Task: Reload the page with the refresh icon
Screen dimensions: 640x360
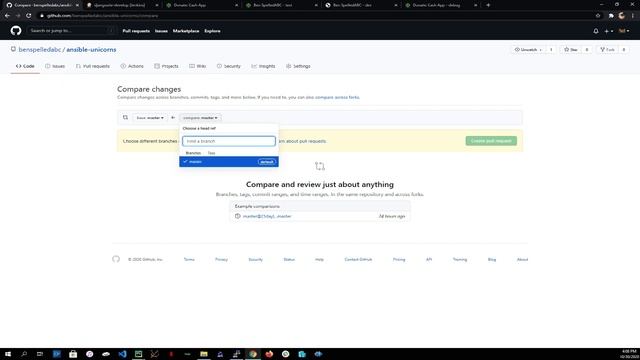Action: click(x=29, y=16)
